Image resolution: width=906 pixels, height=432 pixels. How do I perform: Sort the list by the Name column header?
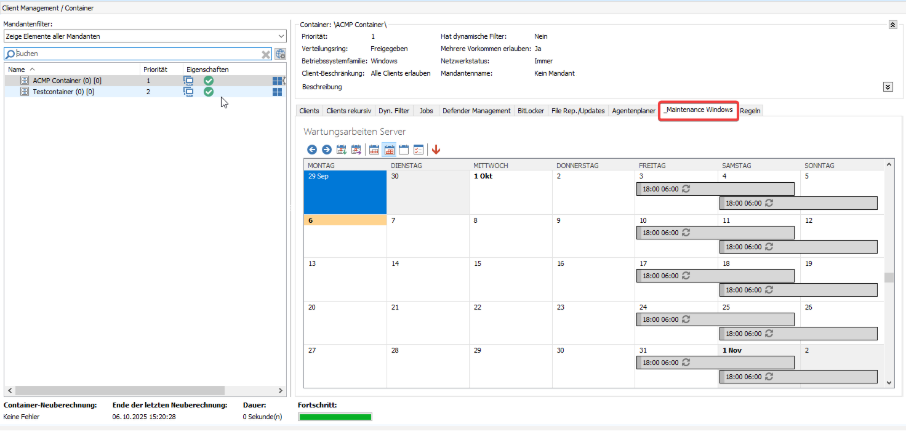coord(17,69)
